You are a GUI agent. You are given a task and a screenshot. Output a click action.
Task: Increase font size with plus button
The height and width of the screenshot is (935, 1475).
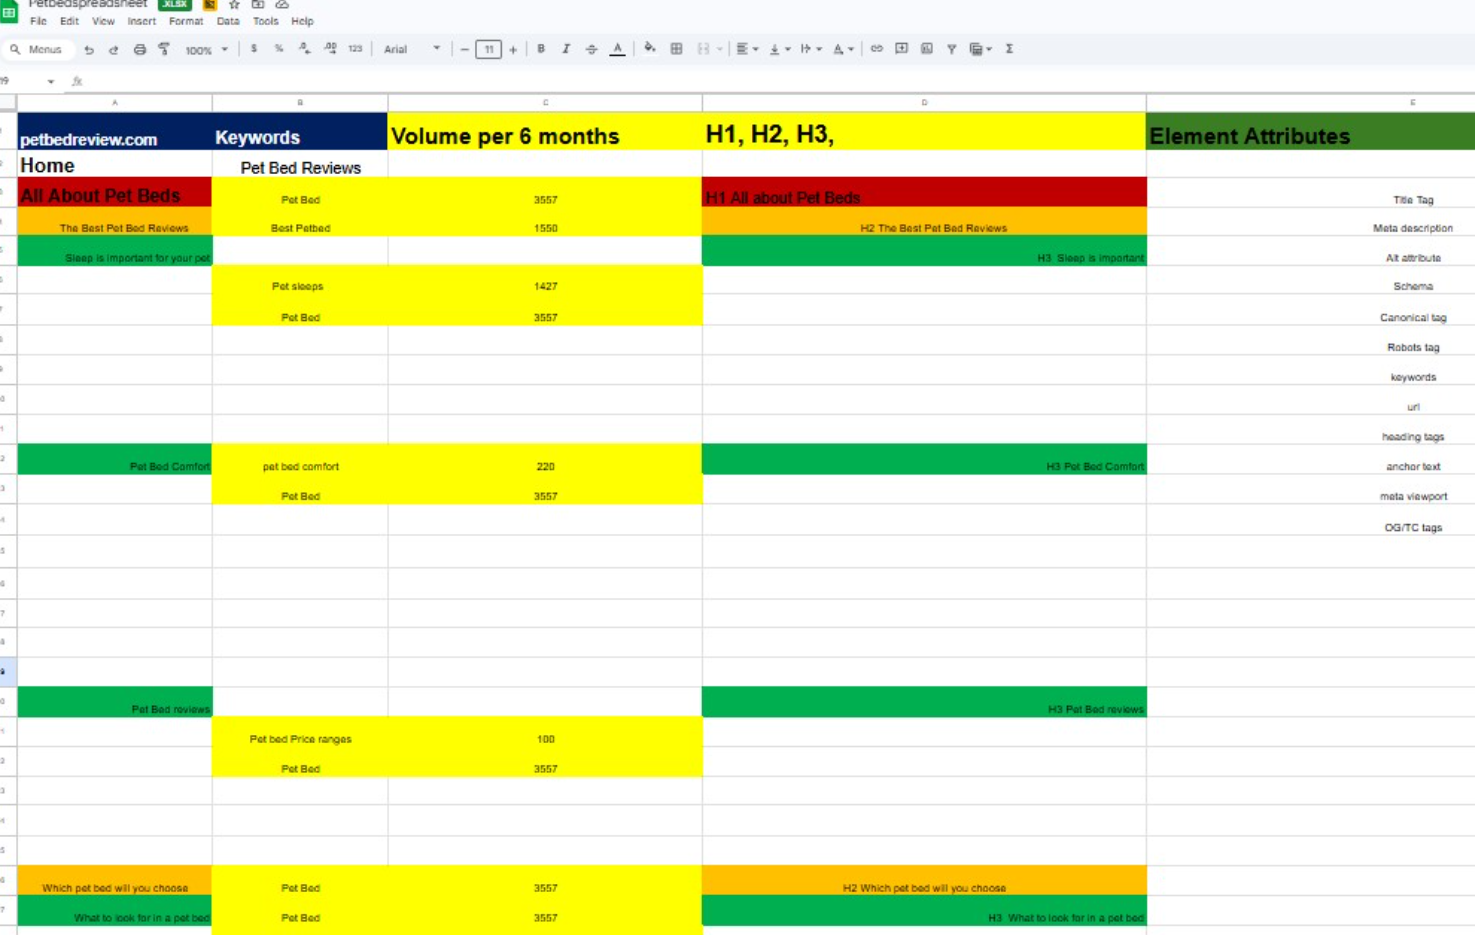click(x=513, y=49)
